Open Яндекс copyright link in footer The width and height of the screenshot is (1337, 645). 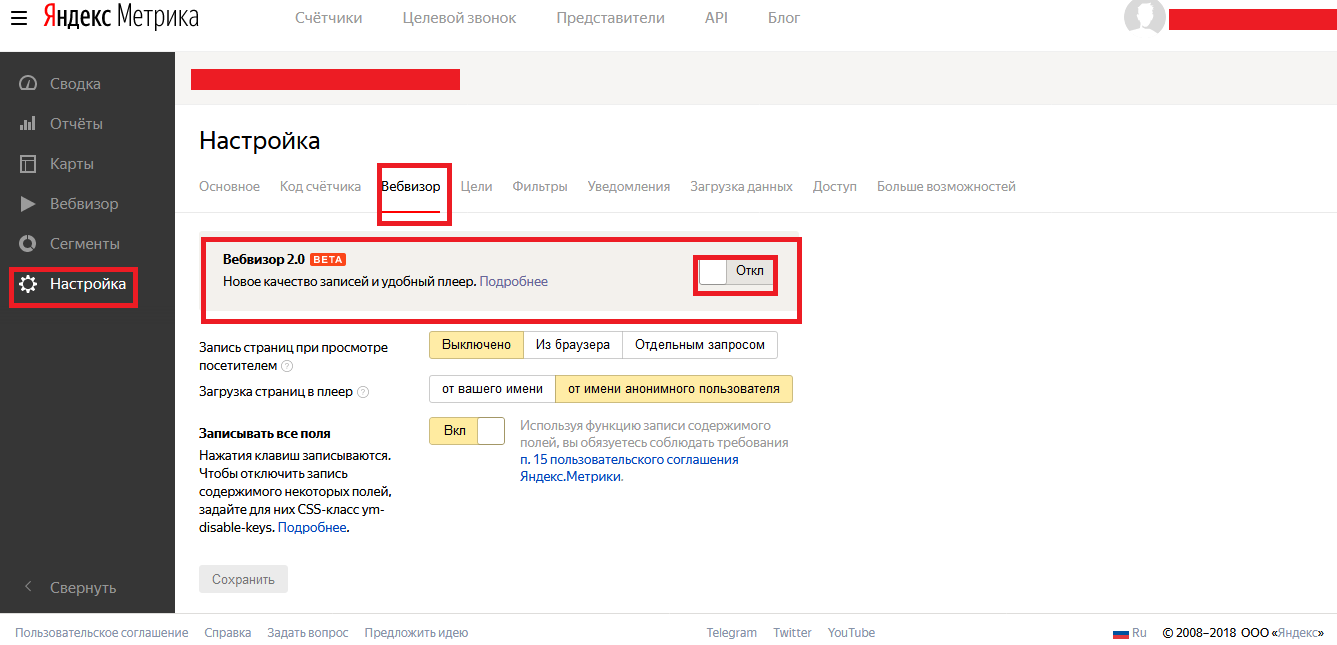[1298, 633]
